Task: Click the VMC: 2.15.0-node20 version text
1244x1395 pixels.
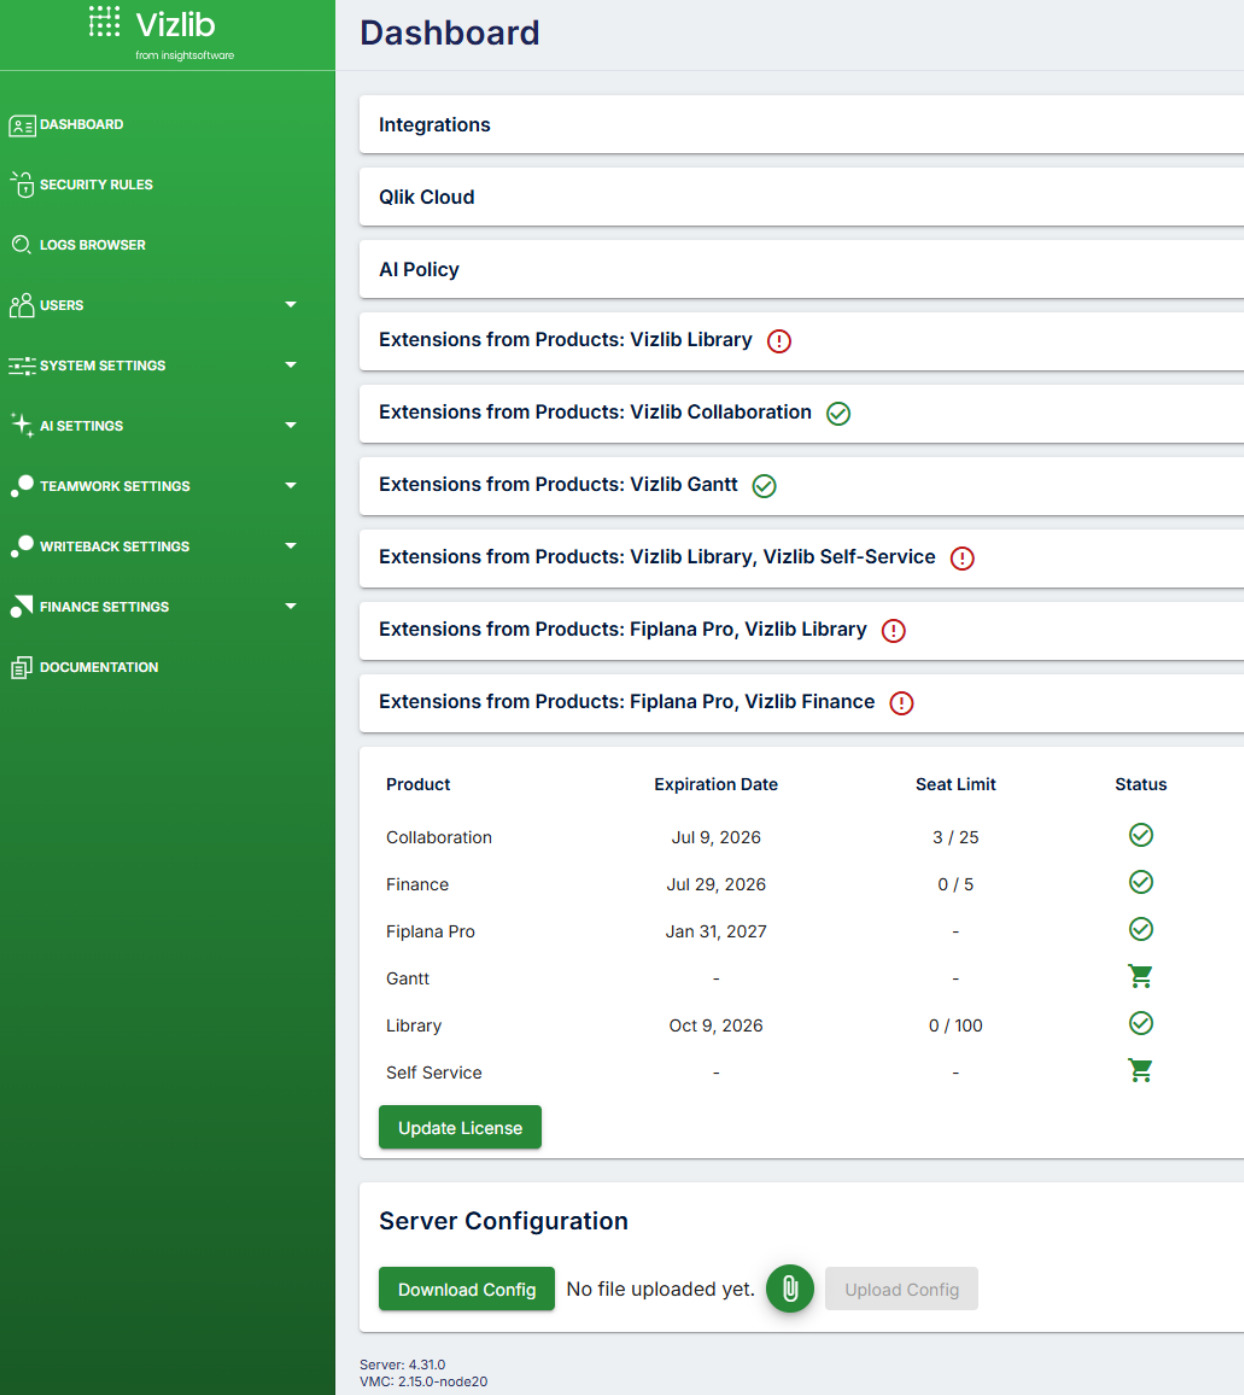Action: pos(424,1382)
